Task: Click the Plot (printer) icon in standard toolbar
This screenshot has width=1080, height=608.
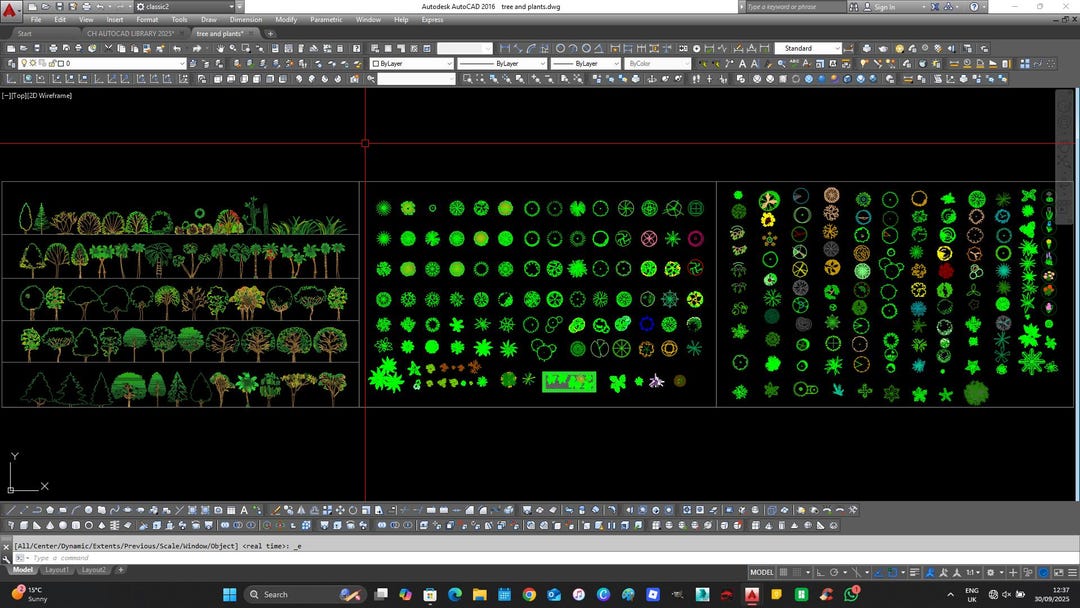Action: click(x=53, y=48)
